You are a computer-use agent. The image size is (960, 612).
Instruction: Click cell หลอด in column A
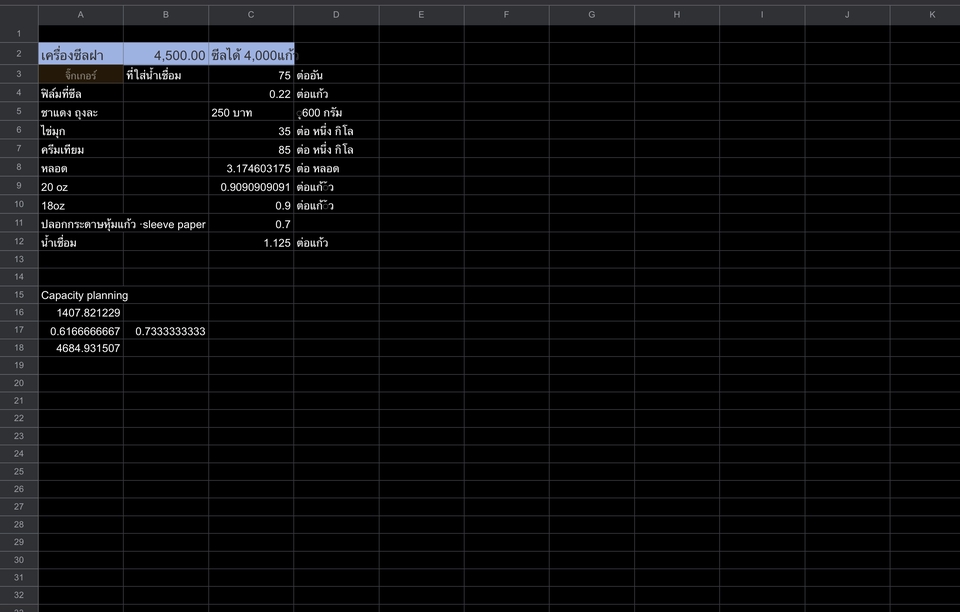pyautogui.click(x=81, y=168)
